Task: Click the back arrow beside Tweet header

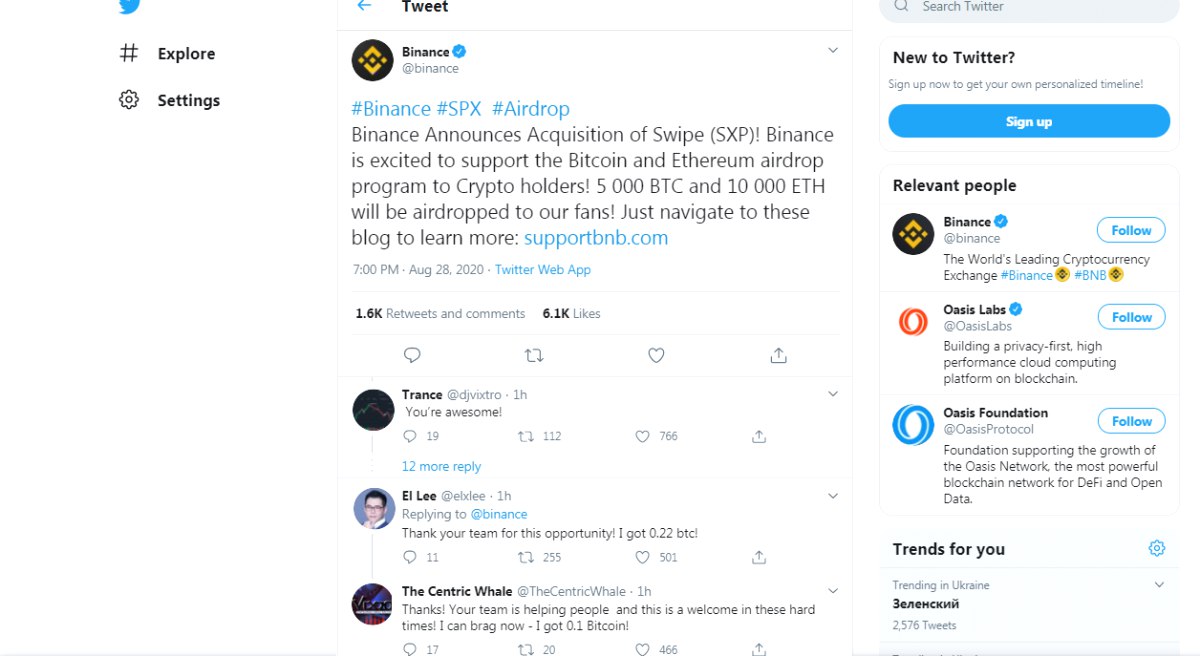Action: coord(364,6)
